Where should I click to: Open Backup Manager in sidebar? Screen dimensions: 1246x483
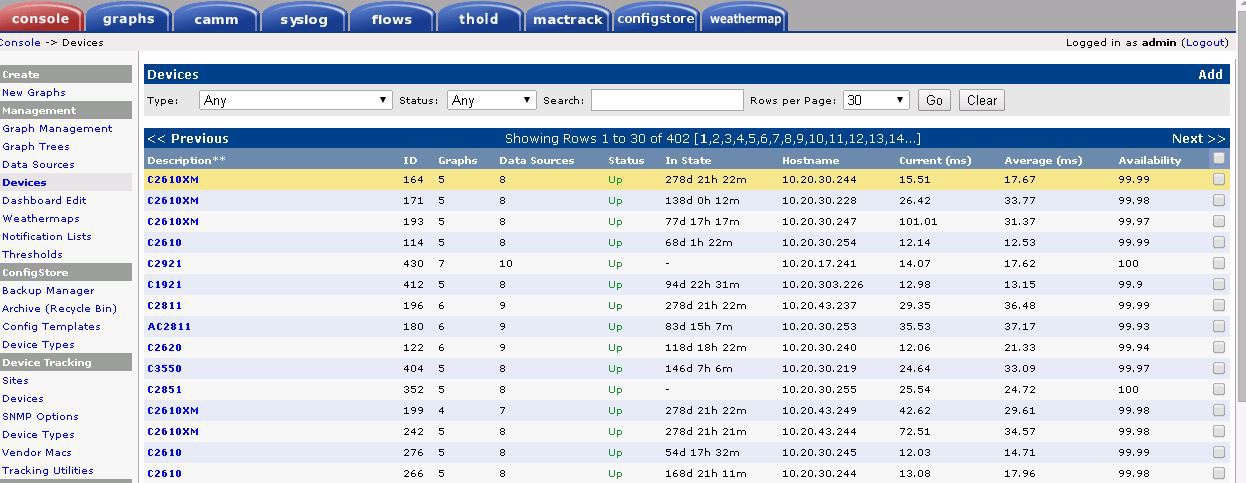click(x=48, y=290)
